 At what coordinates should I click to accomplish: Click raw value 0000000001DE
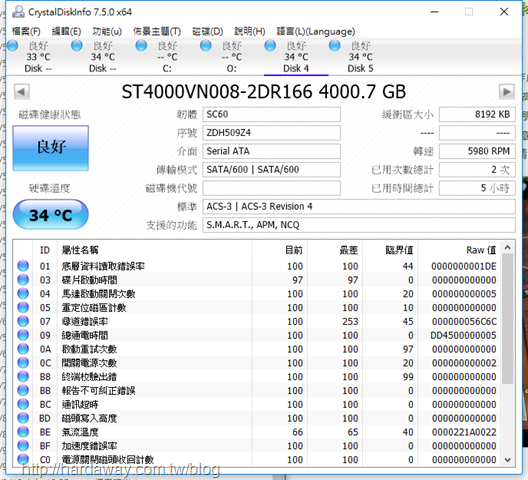click(464, 266)
